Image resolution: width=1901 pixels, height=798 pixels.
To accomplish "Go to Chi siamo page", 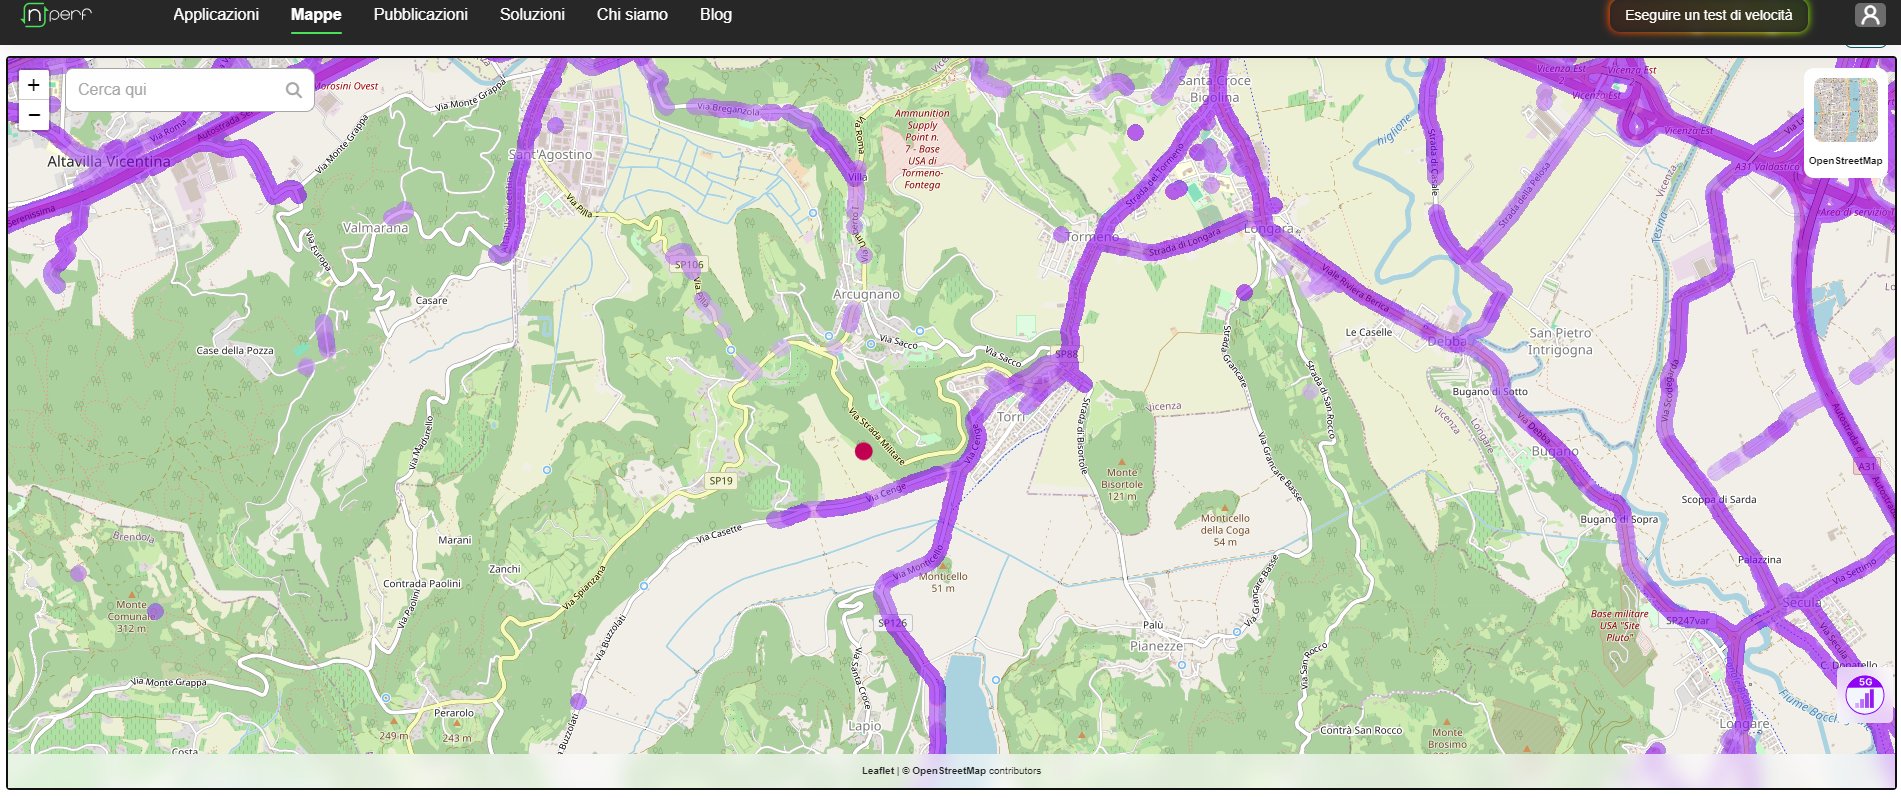I will 632,15.
